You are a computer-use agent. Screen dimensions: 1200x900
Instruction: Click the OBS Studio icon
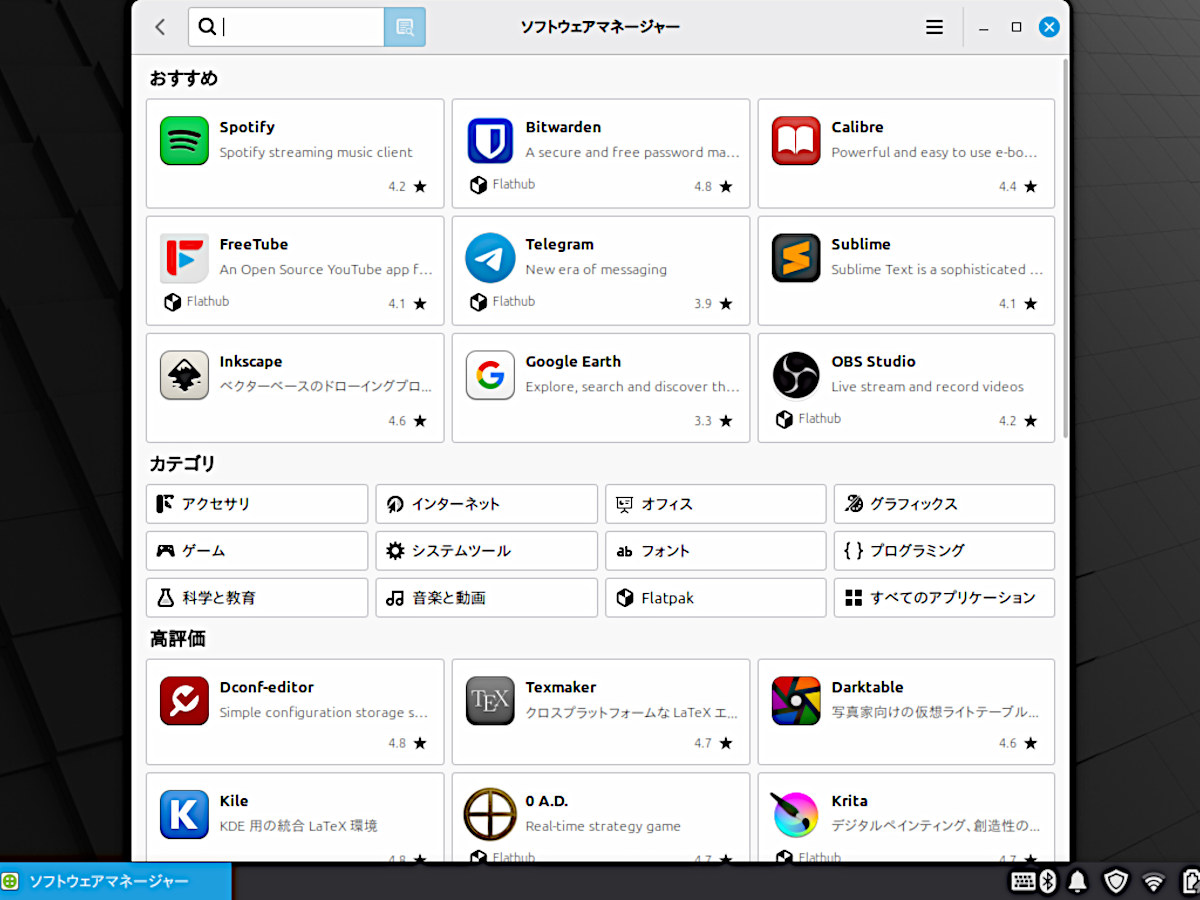[x=796, y=375]
